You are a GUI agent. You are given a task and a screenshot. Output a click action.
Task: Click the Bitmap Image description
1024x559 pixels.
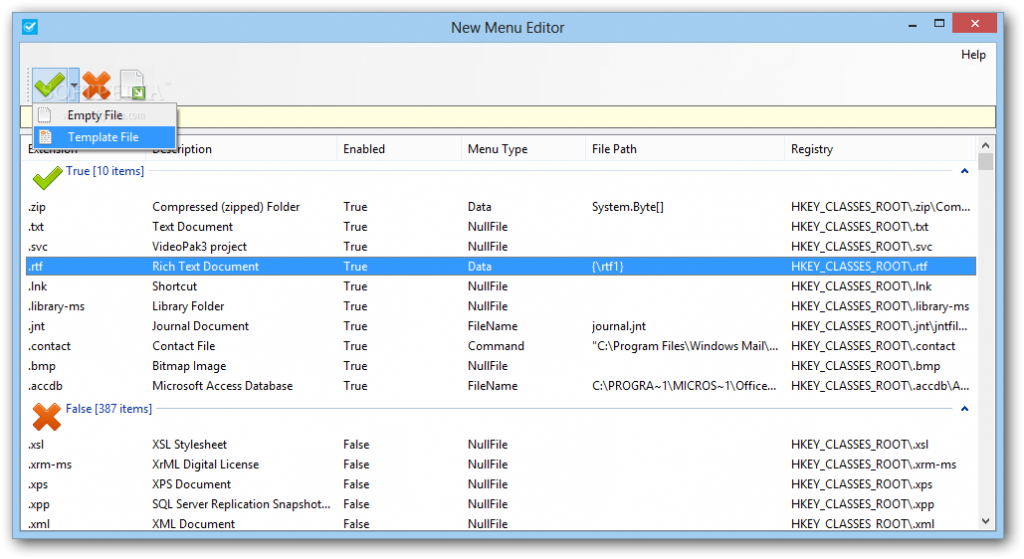coord(189,366)
